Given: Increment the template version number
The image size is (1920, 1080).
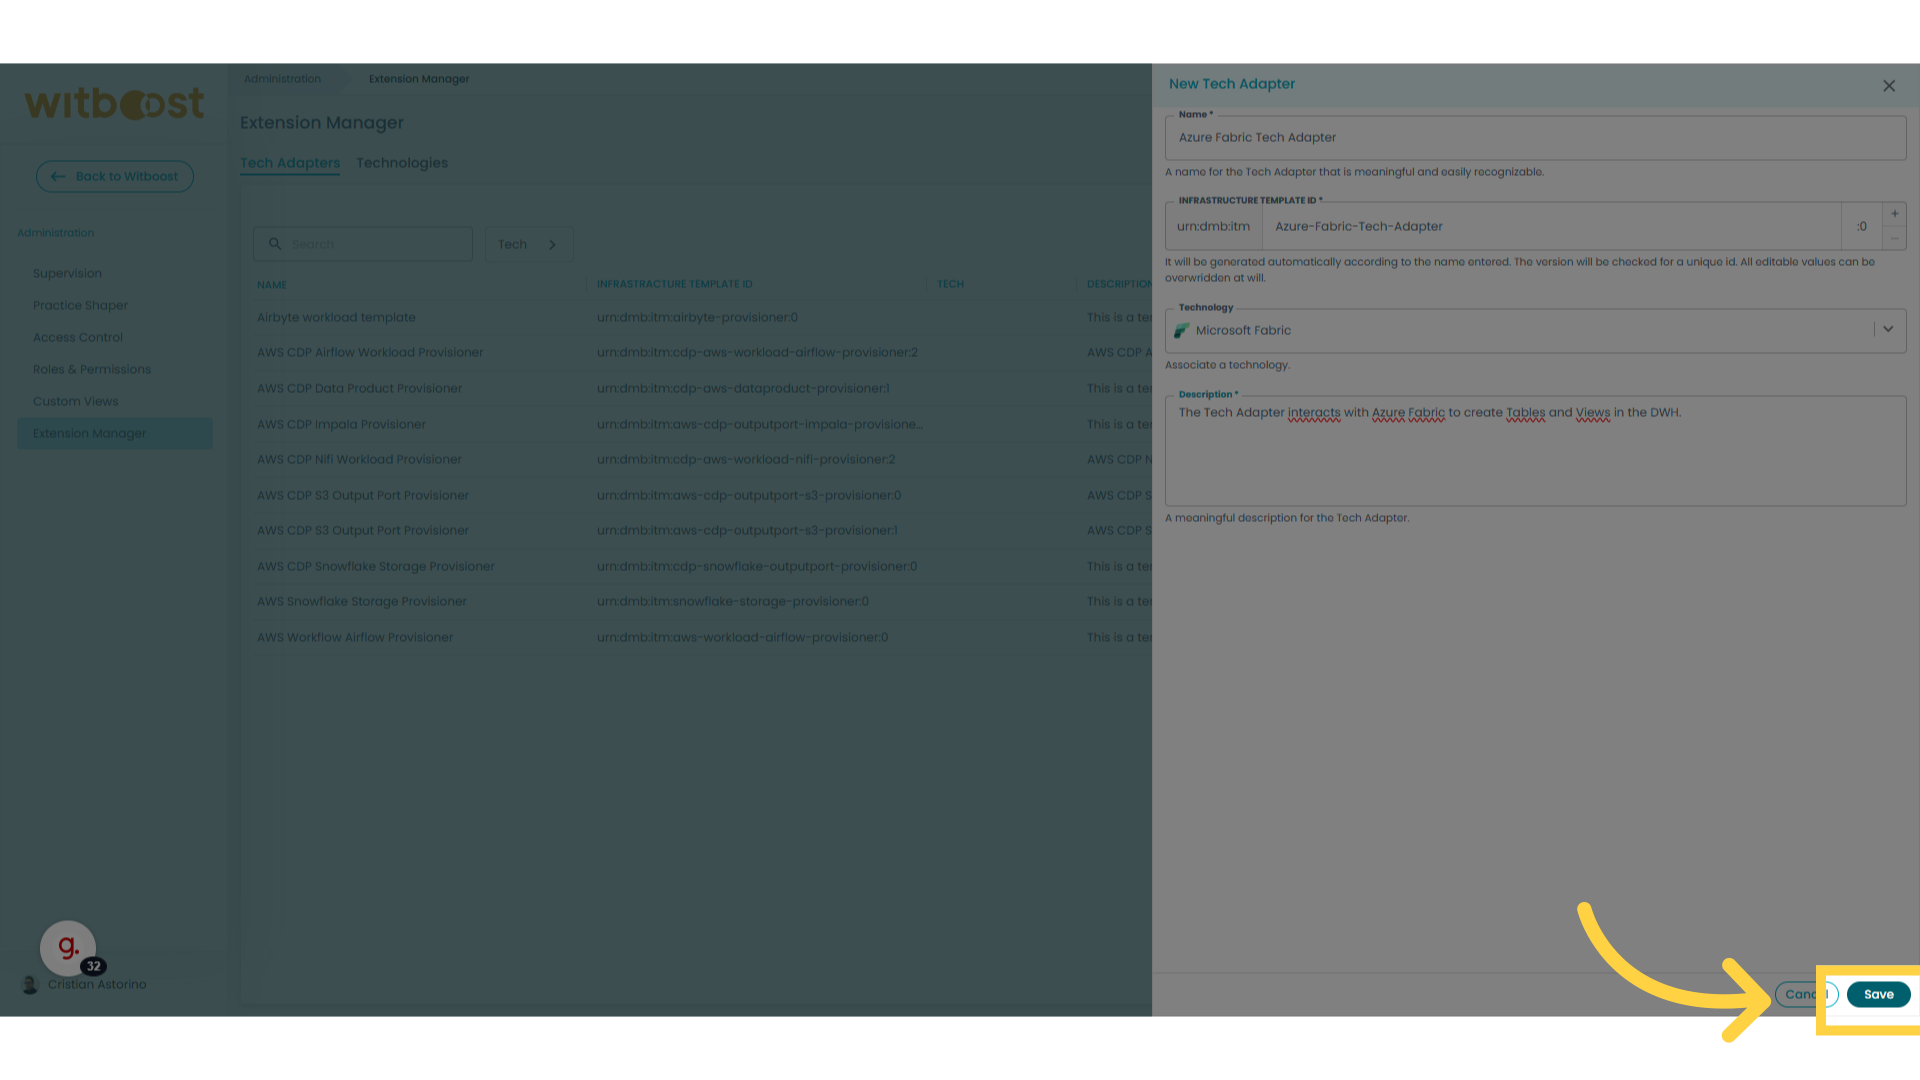Looking at the screenshot, I should click(1894, 214).
